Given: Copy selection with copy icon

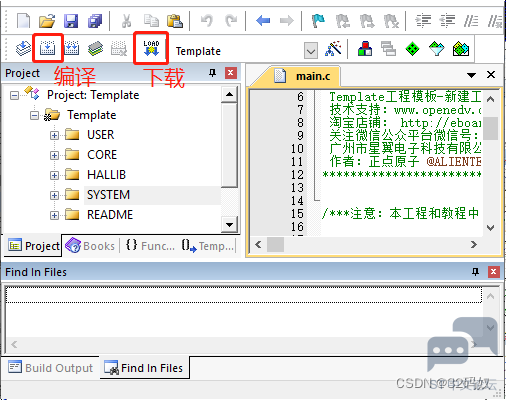Looking at the screenshot, I should tap(151, 21).
